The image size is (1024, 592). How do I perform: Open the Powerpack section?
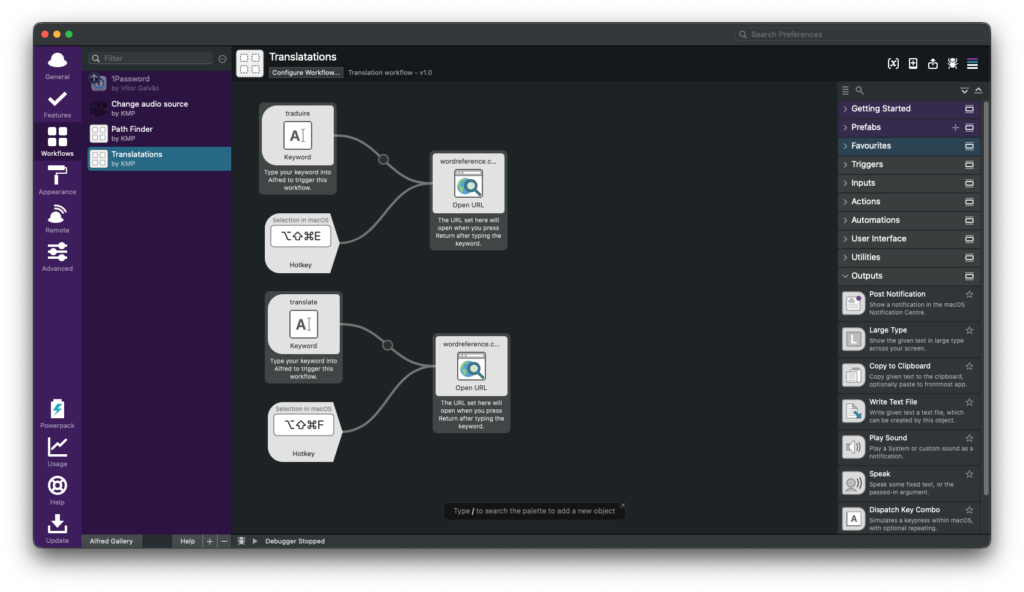(x=57, y=414)
